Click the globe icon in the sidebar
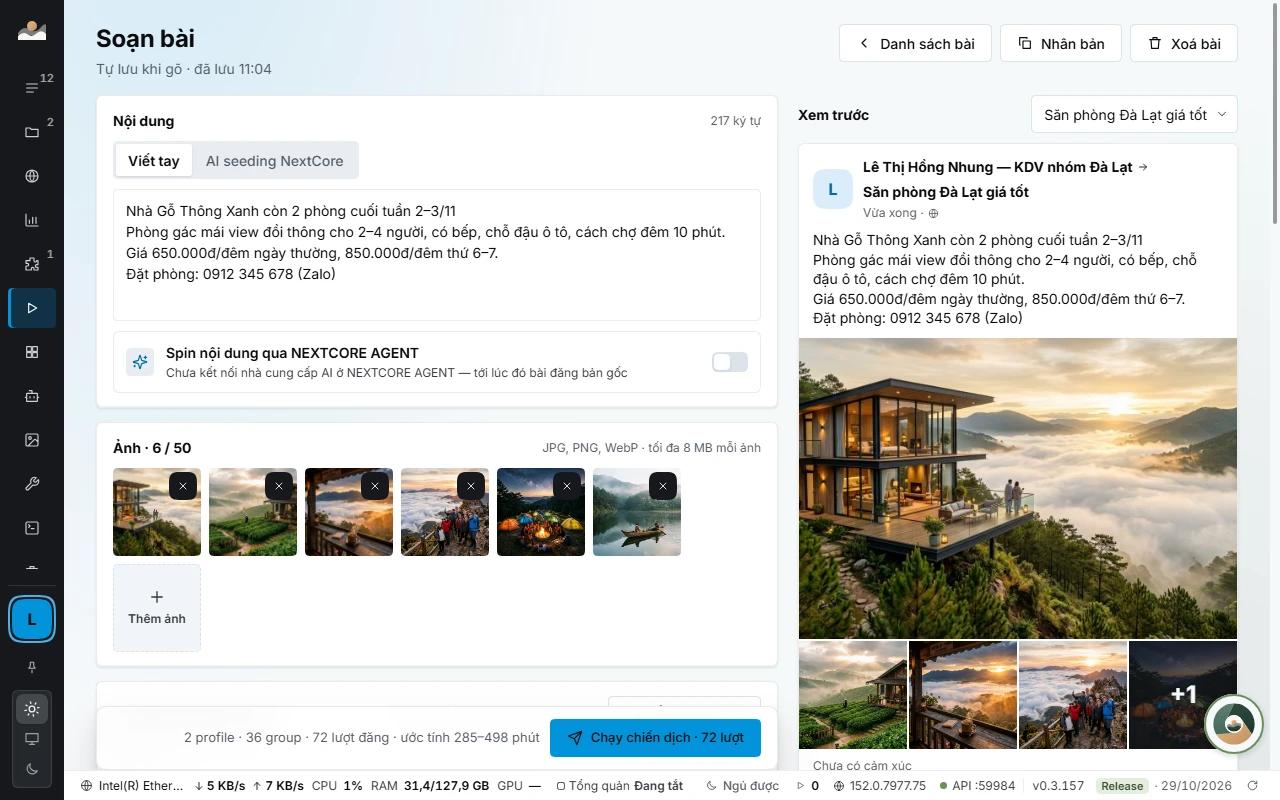The width and height of the screenshot is (1280, 800). (32, 176)
